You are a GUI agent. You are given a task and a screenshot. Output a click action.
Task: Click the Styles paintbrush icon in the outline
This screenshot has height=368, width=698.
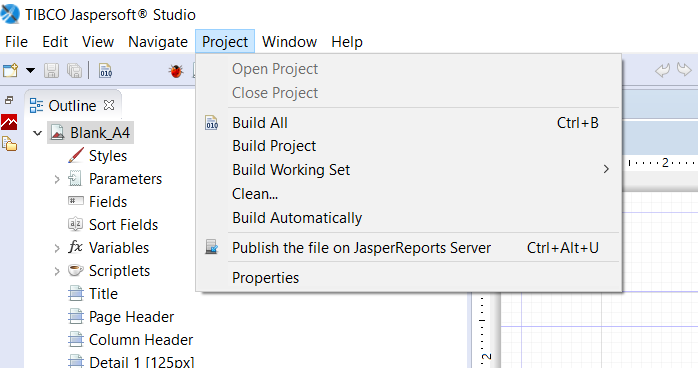76,155
